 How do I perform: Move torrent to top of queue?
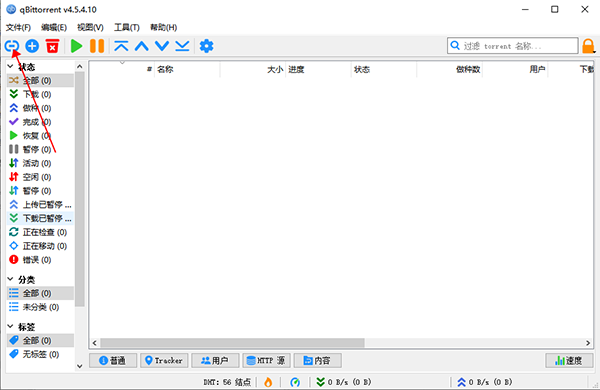coord(121,46)
